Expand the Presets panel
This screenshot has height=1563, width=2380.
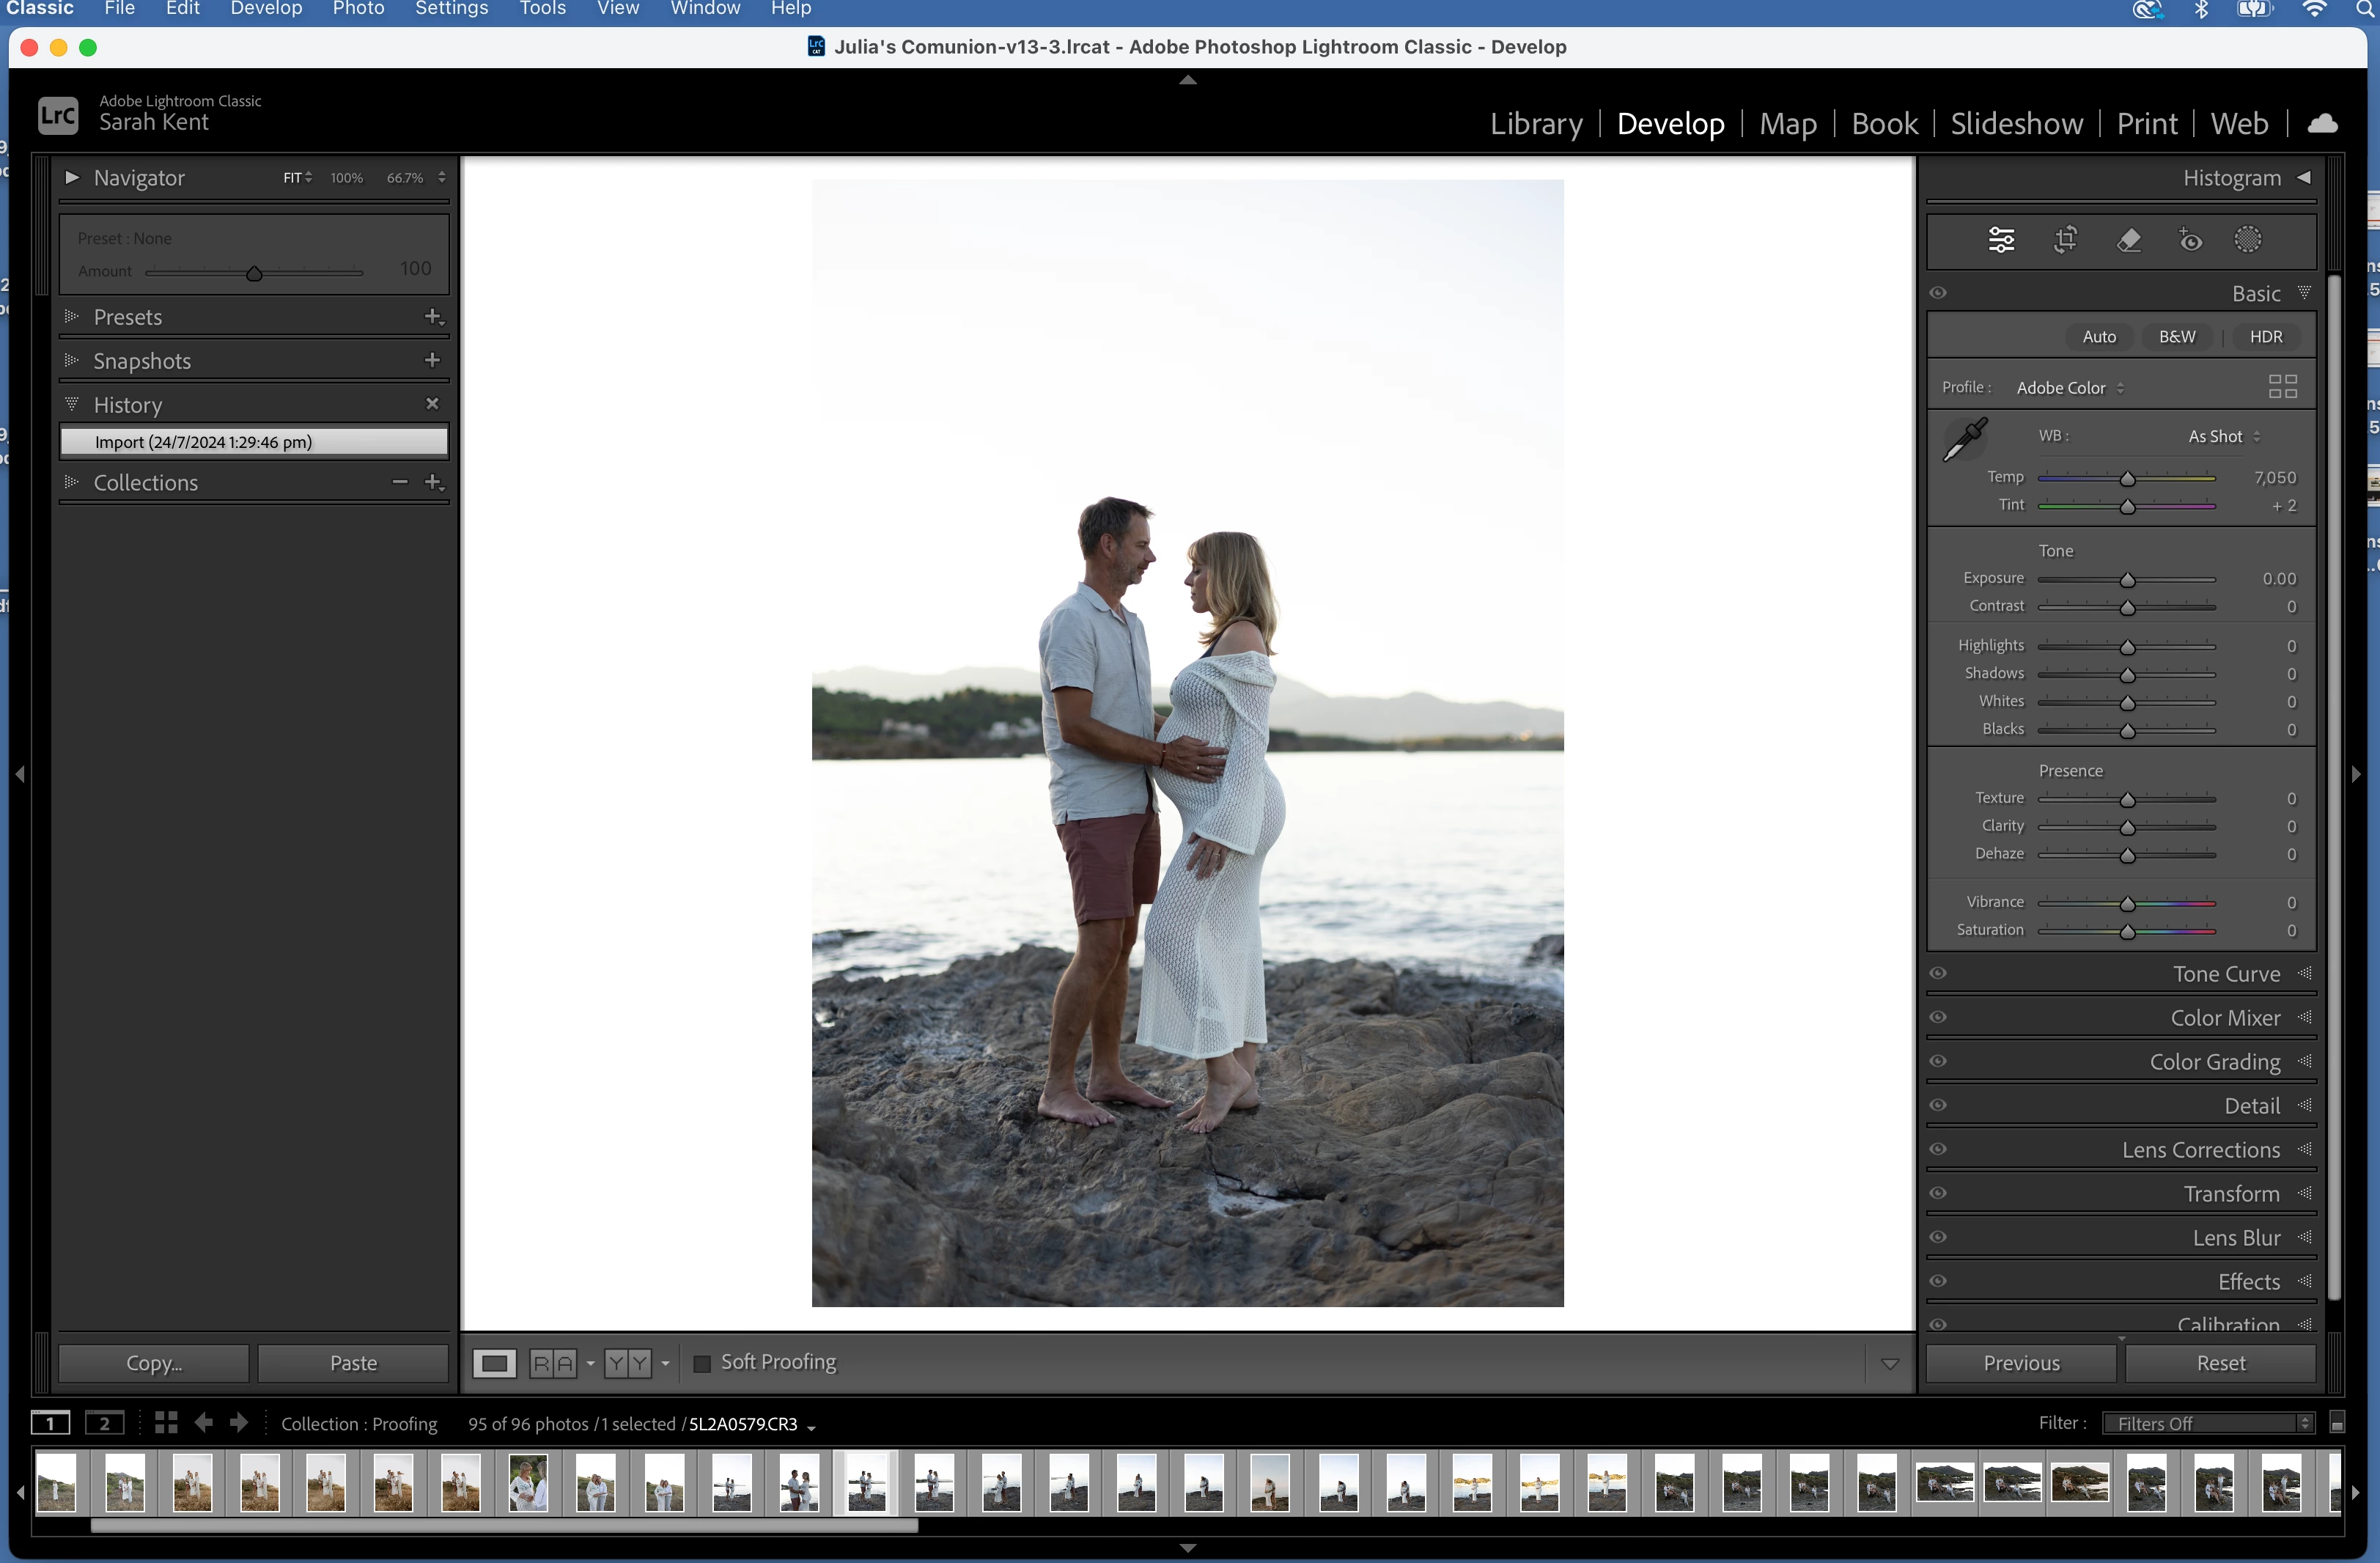coord(128,317)
